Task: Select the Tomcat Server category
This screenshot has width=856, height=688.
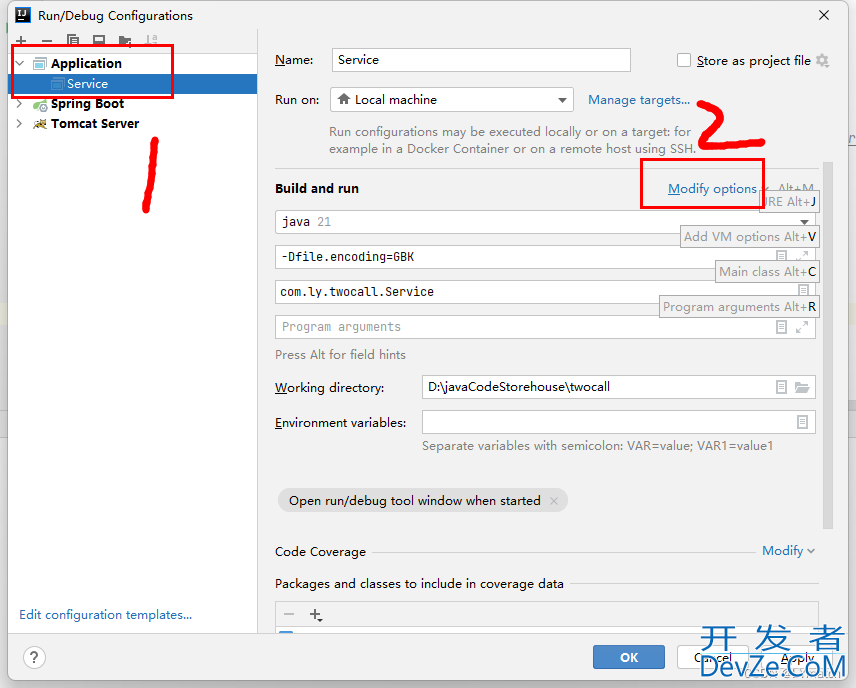Action: coord(95,124)
